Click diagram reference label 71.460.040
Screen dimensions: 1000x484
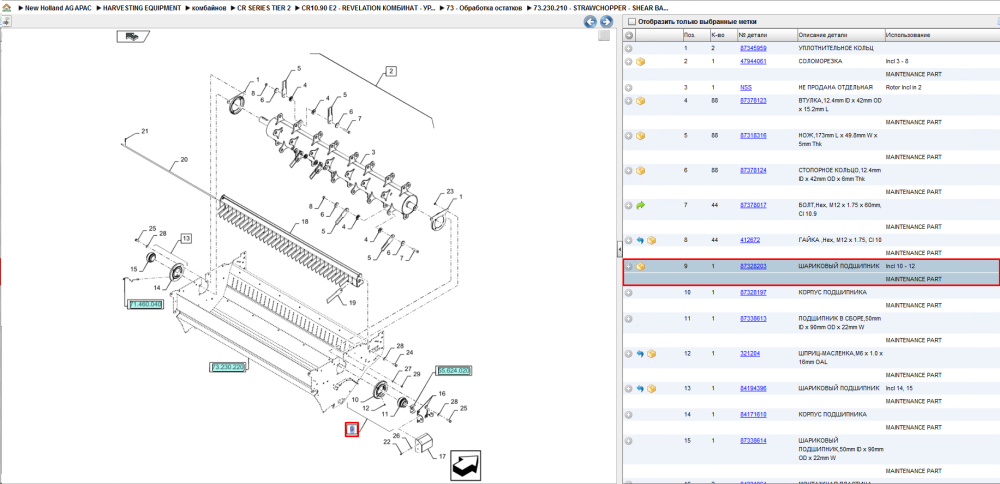(145, 304)
